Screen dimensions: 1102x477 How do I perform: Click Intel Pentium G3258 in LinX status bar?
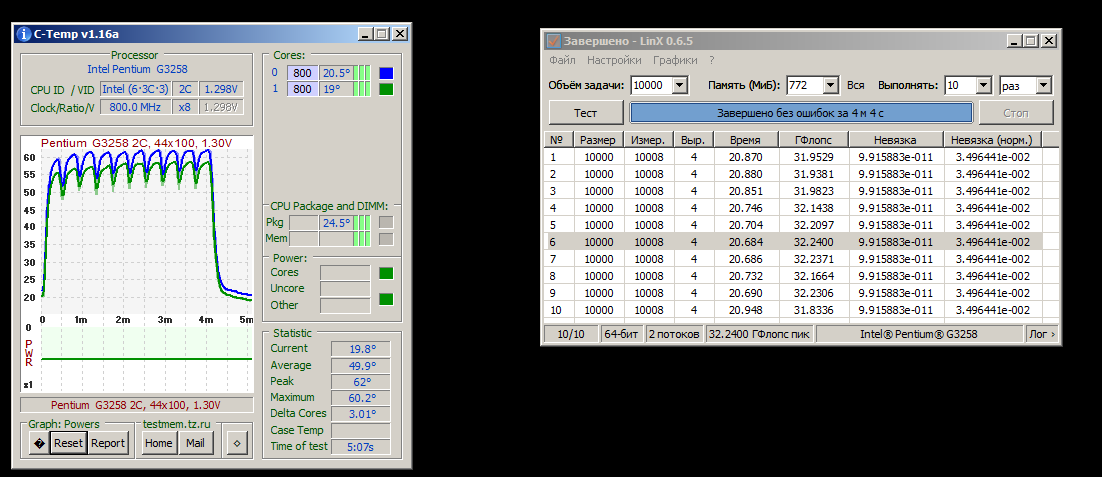[919, 334]
